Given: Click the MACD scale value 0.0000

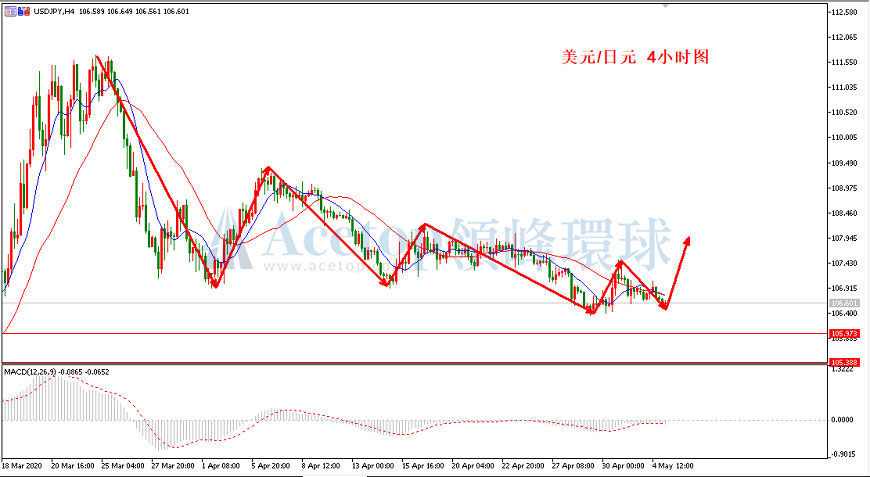Looking at the screenshot, I should pos(844,420).
